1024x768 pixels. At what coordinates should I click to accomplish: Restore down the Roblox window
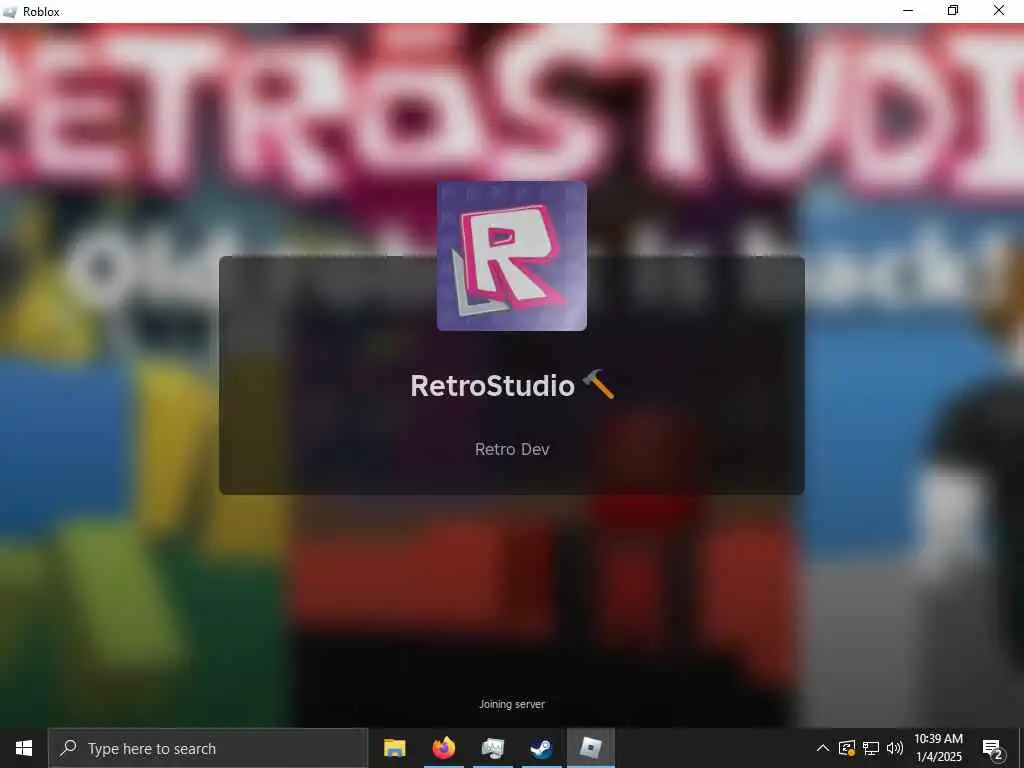953,11
